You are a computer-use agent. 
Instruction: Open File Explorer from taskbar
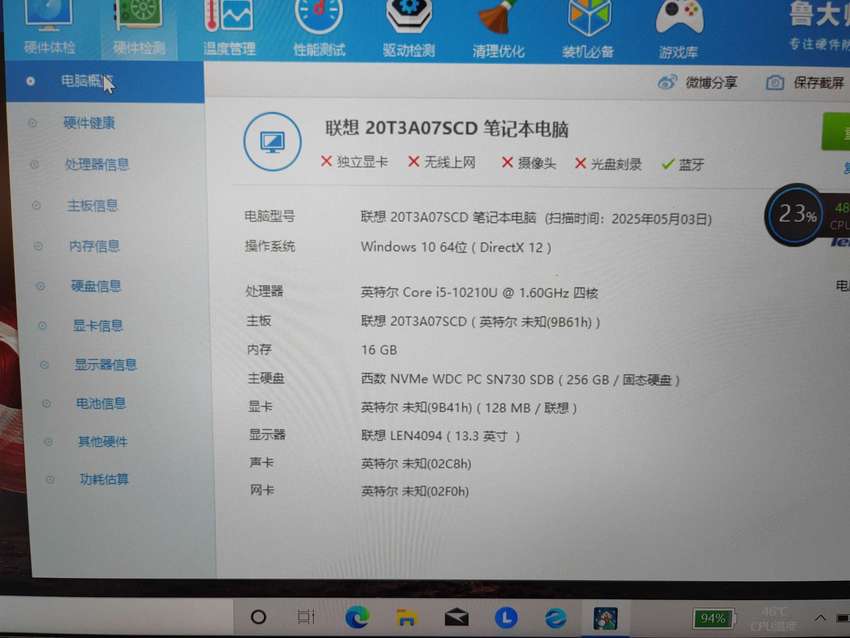tap(407, 618)
